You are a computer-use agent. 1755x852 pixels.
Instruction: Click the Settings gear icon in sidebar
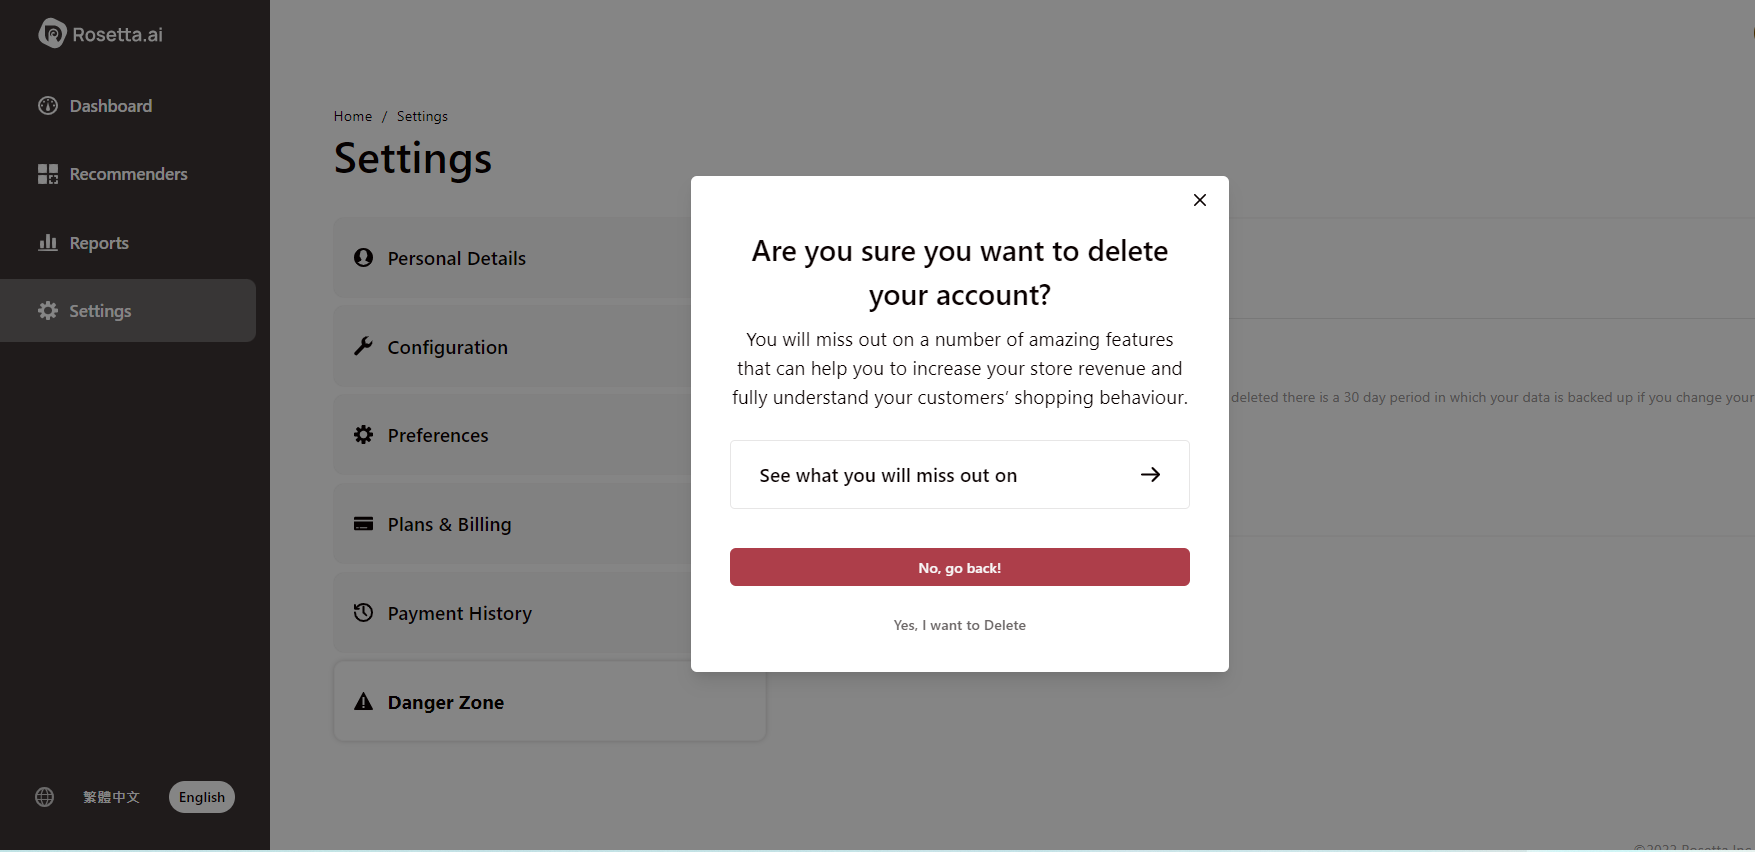click(x=48, y=311)
